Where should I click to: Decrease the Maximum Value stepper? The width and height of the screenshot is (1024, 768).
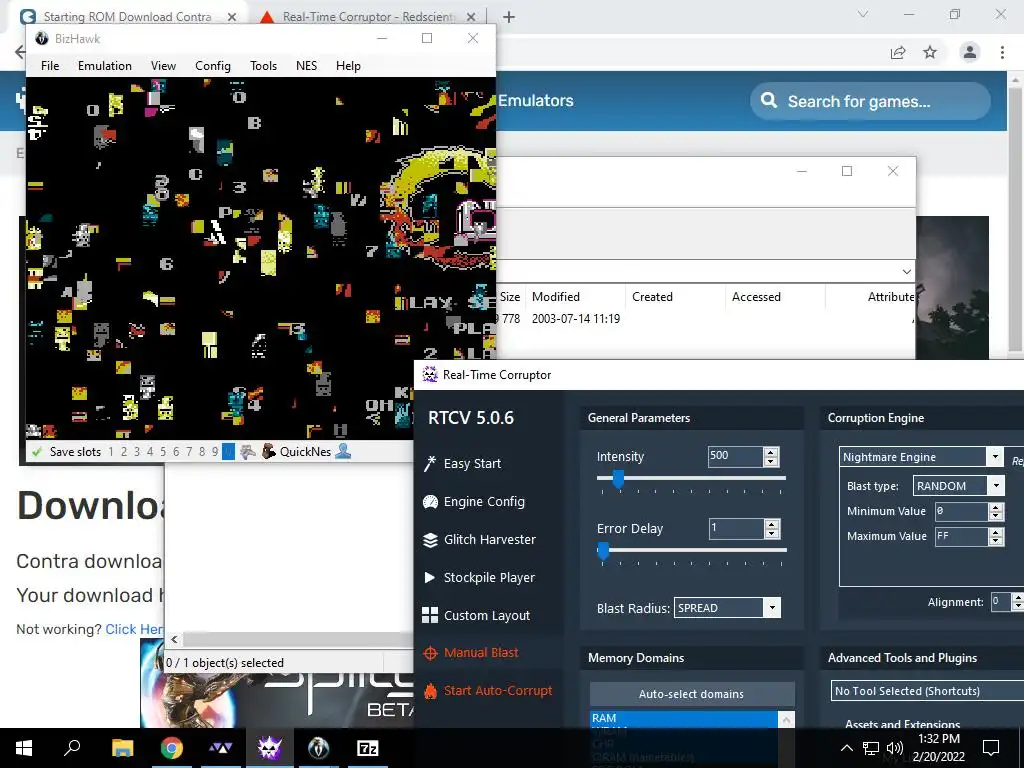point(995,540)
